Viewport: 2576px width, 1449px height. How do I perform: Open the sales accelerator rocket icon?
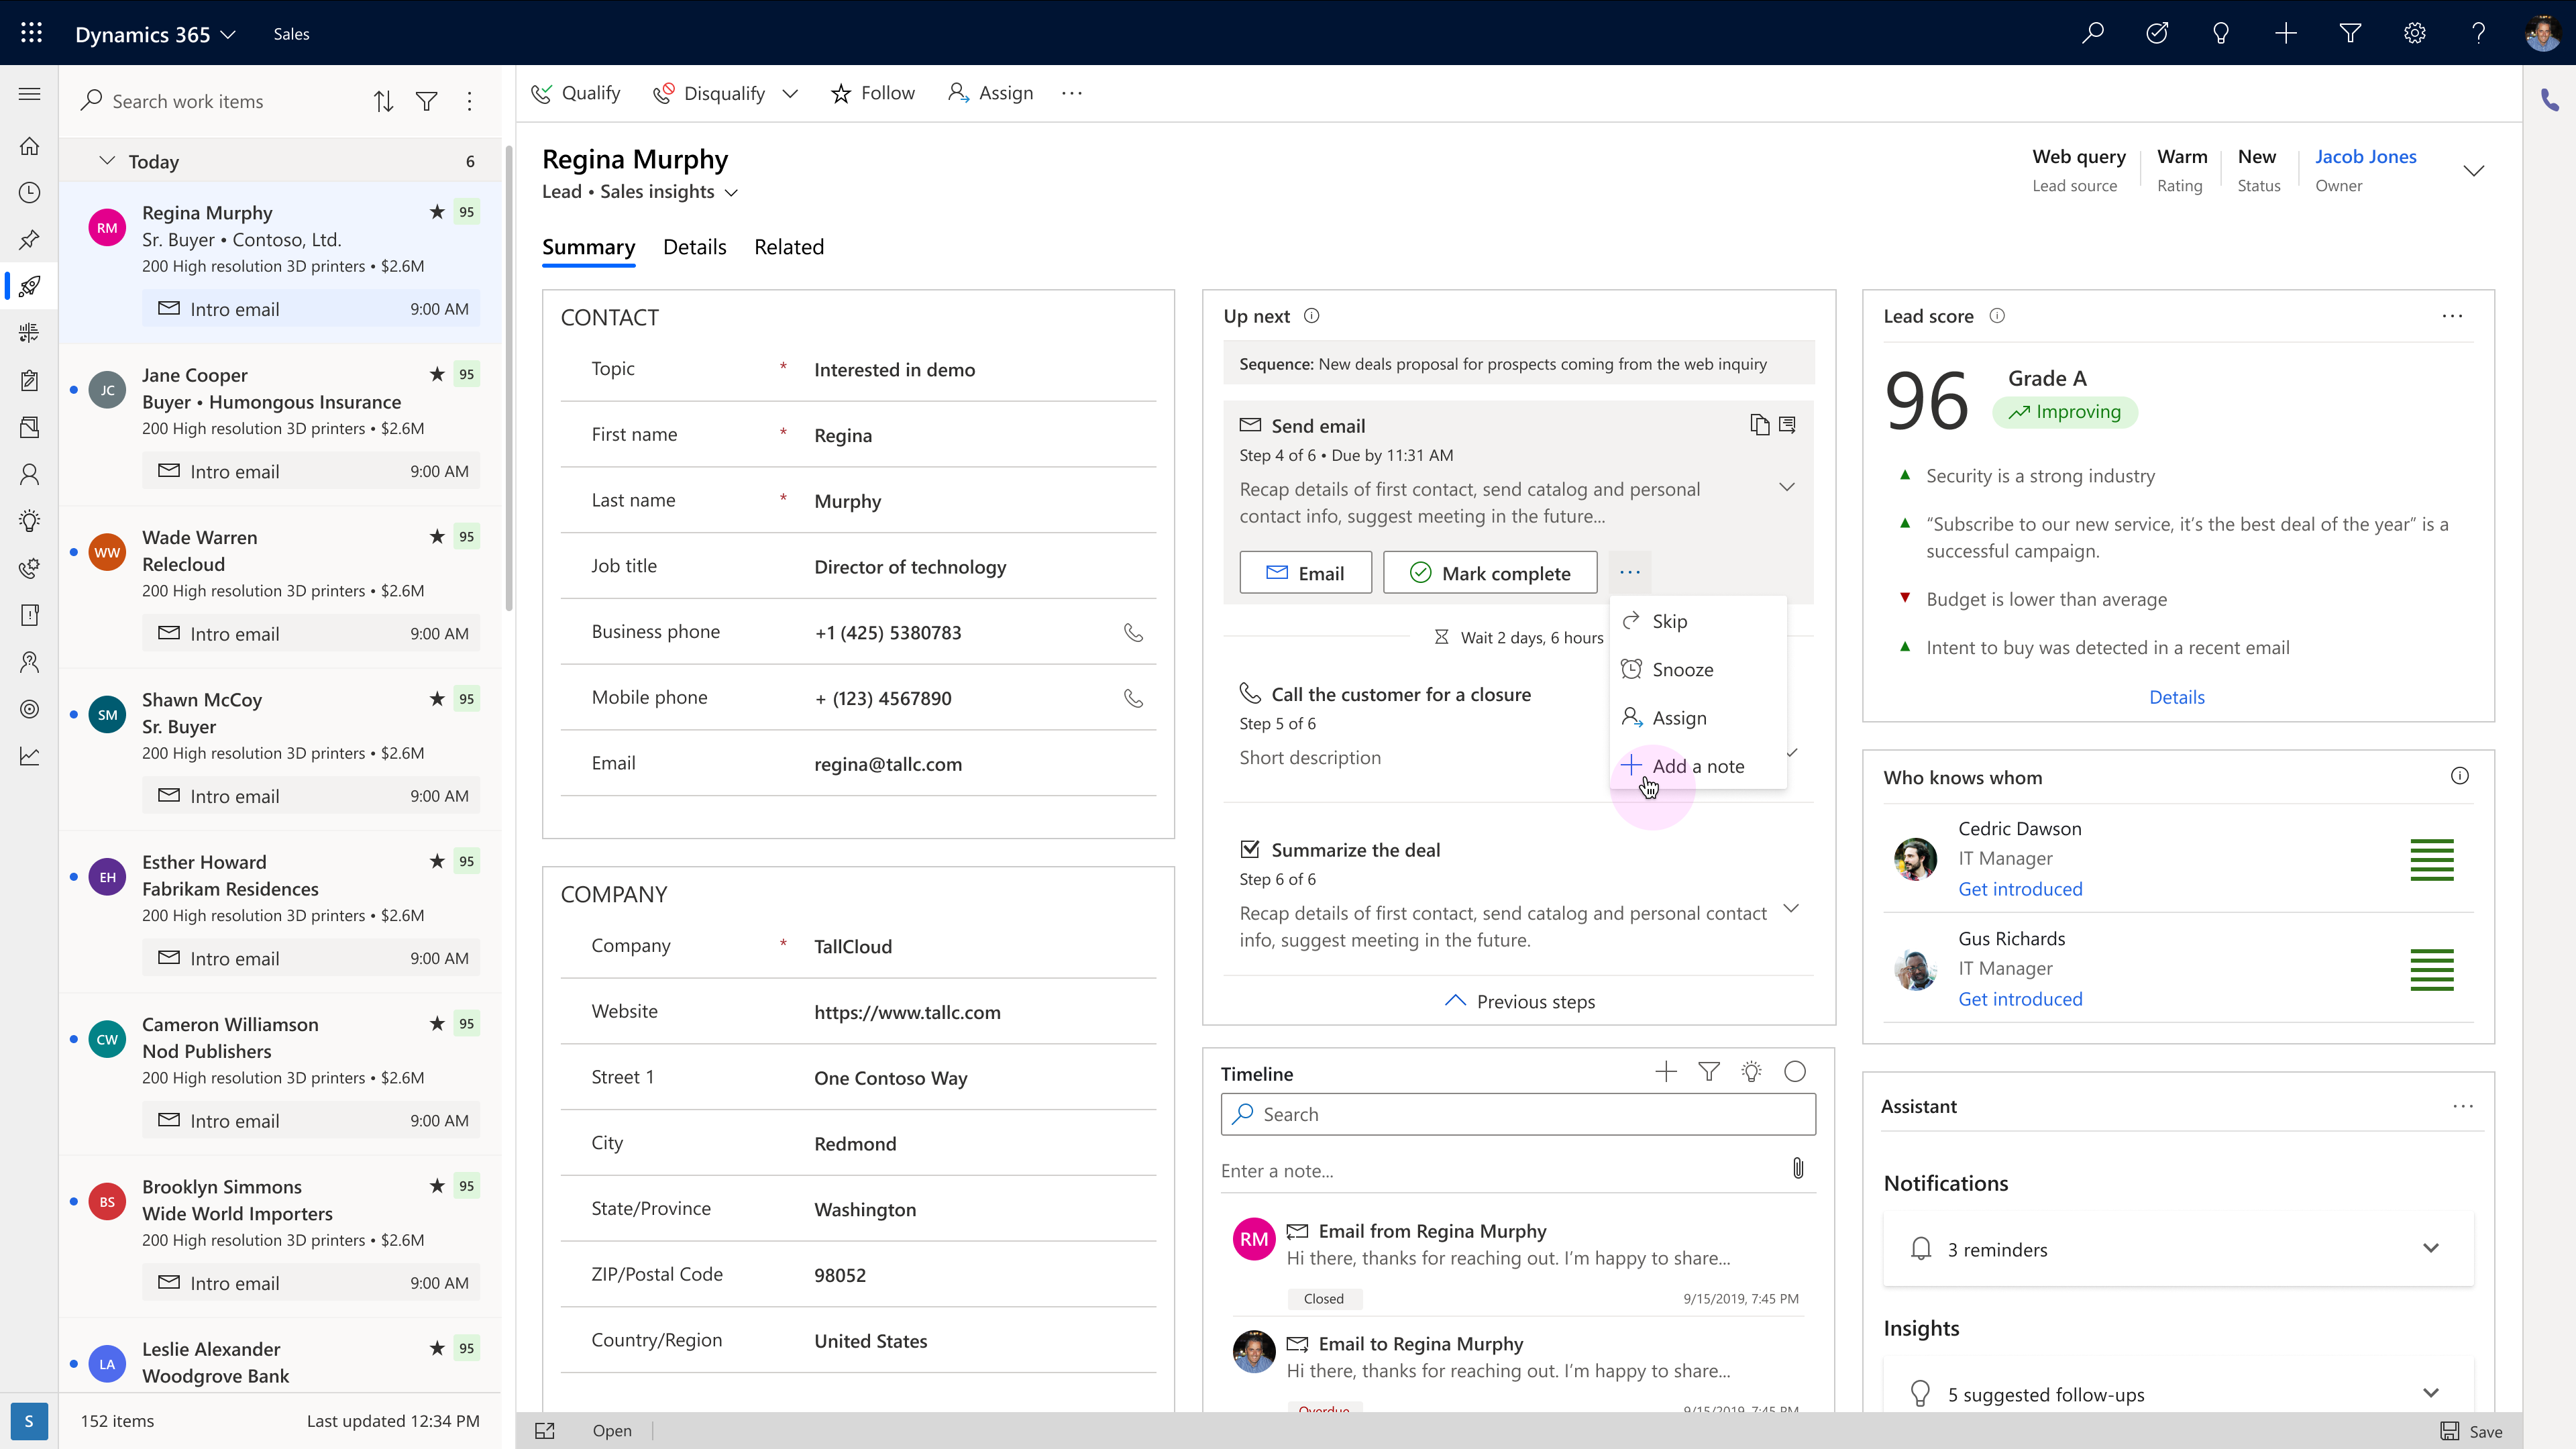(x=30, y=286)
